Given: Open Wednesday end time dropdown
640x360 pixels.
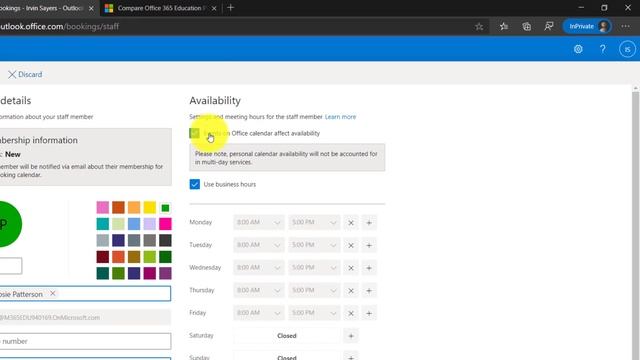Looking at the screenshot, I should pyautogui.click(x=314, y=268).
